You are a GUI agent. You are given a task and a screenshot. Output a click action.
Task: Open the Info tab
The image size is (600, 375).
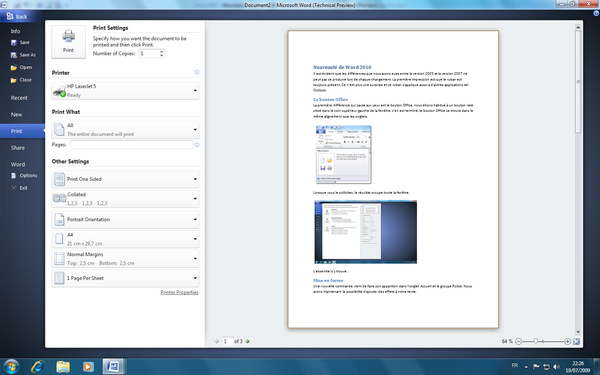click(x=15, y=31)
